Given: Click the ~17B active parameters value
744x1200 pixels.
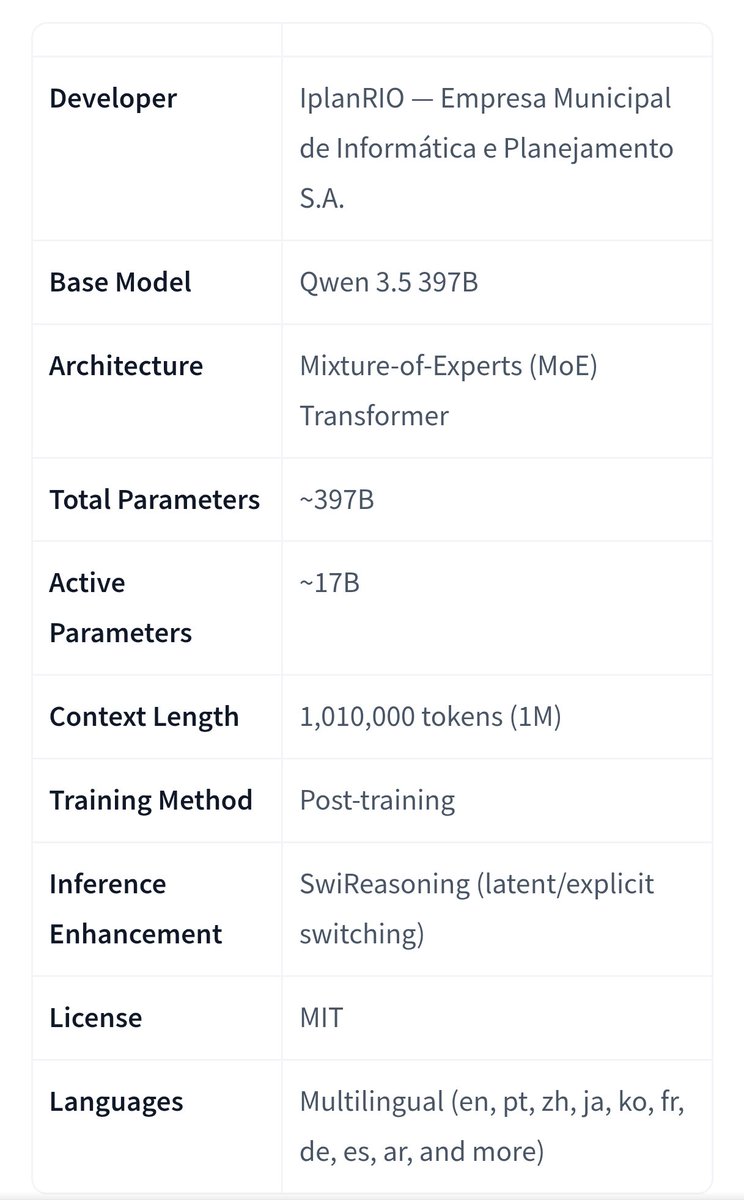Looking at the screenshot, I should (x=329, y=583).
